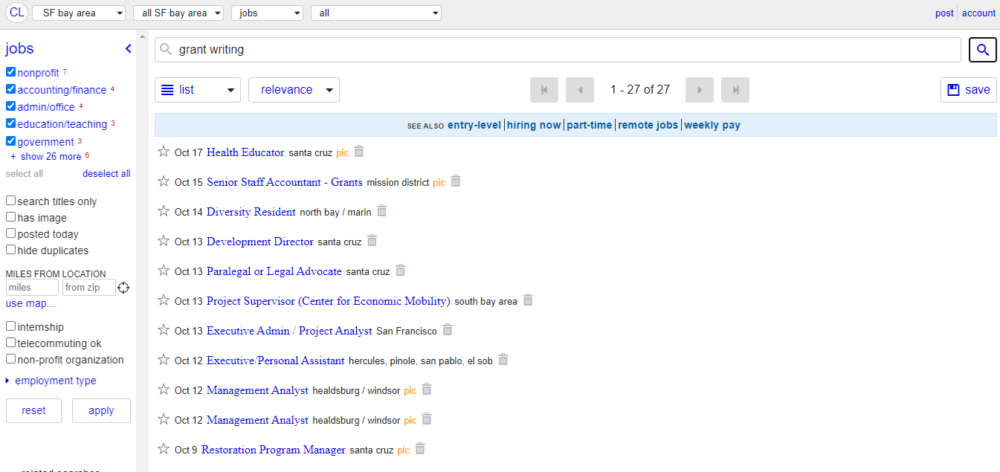This screenshot has height=472, width=1000.
Task: Open the 'all' subcategory dropdown
Action: 376,13
